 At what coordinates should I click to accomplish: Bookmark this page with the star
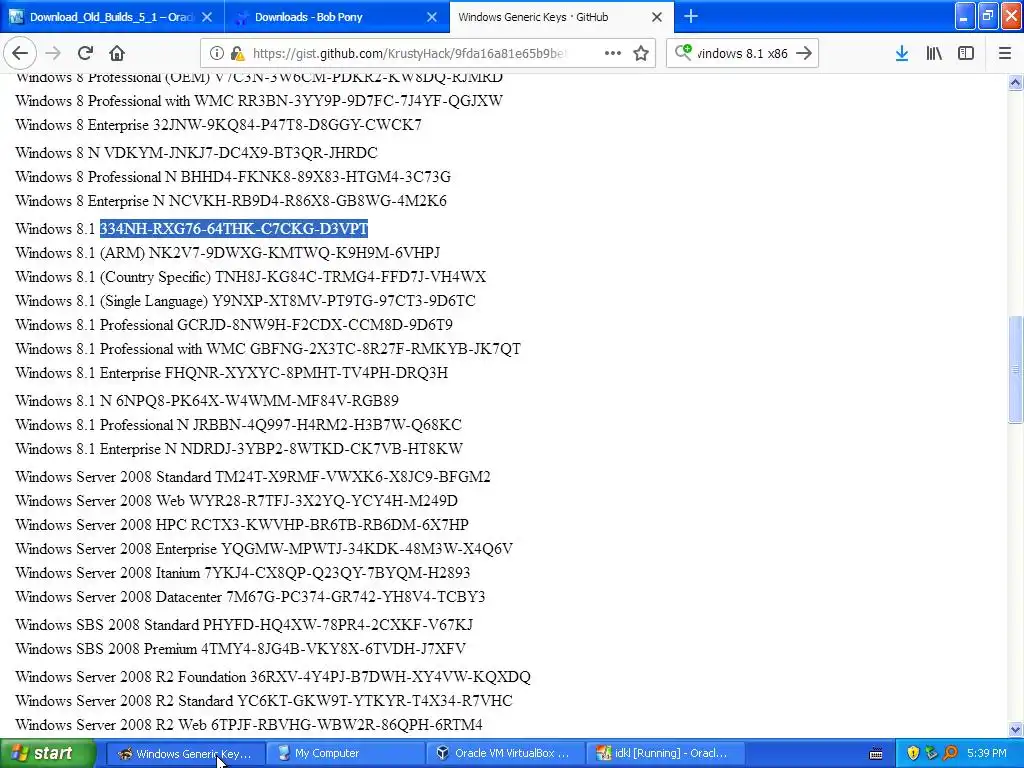click(641, 53)
